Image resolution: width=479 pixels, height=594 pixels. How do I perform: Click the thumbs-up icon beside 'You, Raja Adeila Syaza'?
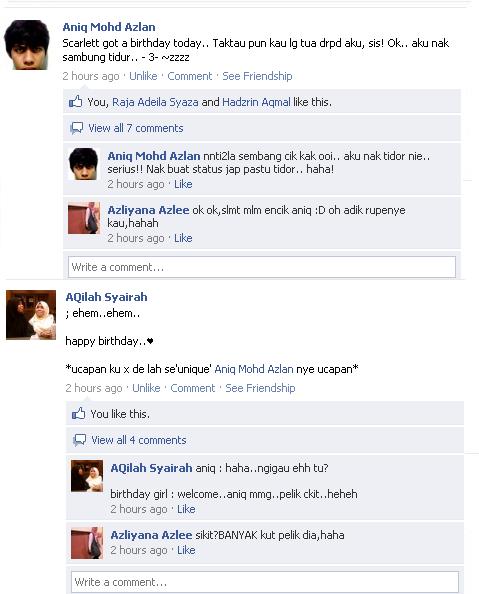click(75, 102)
